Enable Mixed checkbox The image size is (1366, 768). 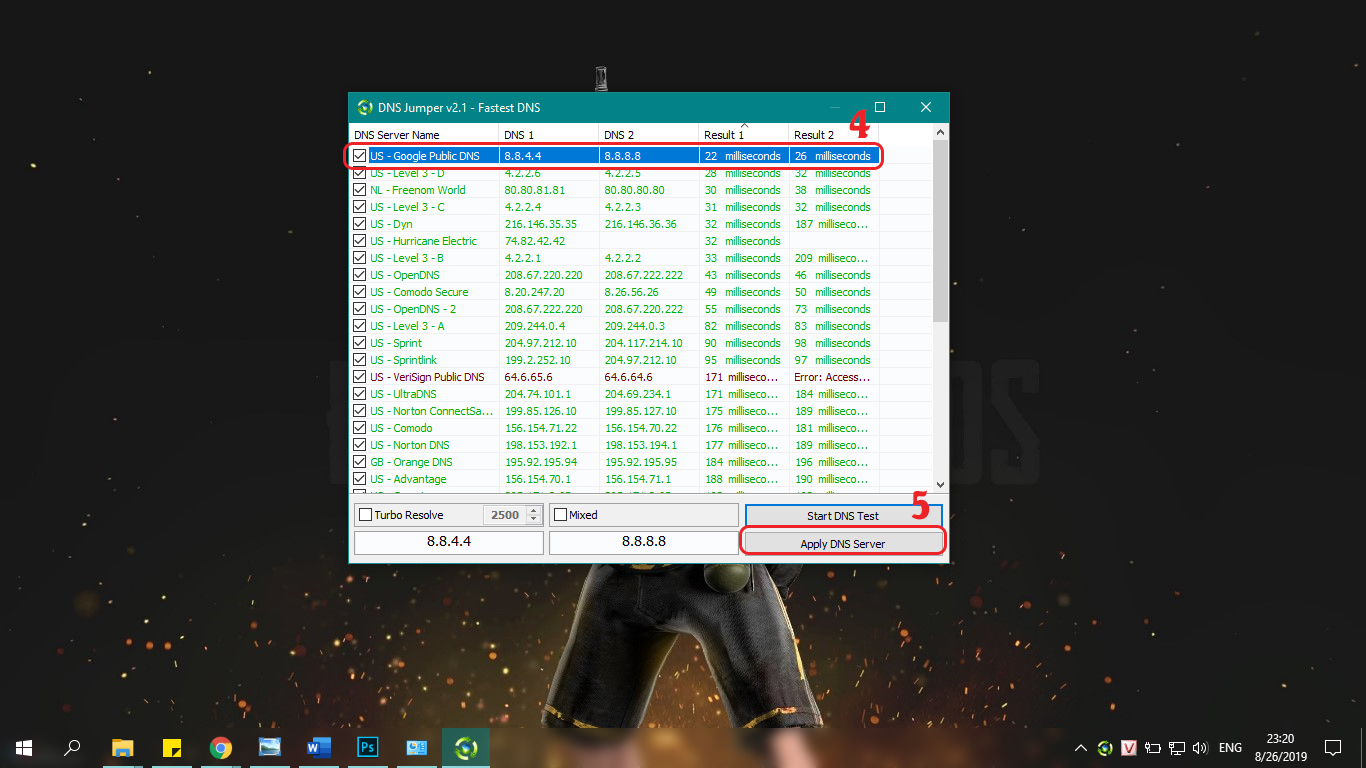click(x=560, y=515)
